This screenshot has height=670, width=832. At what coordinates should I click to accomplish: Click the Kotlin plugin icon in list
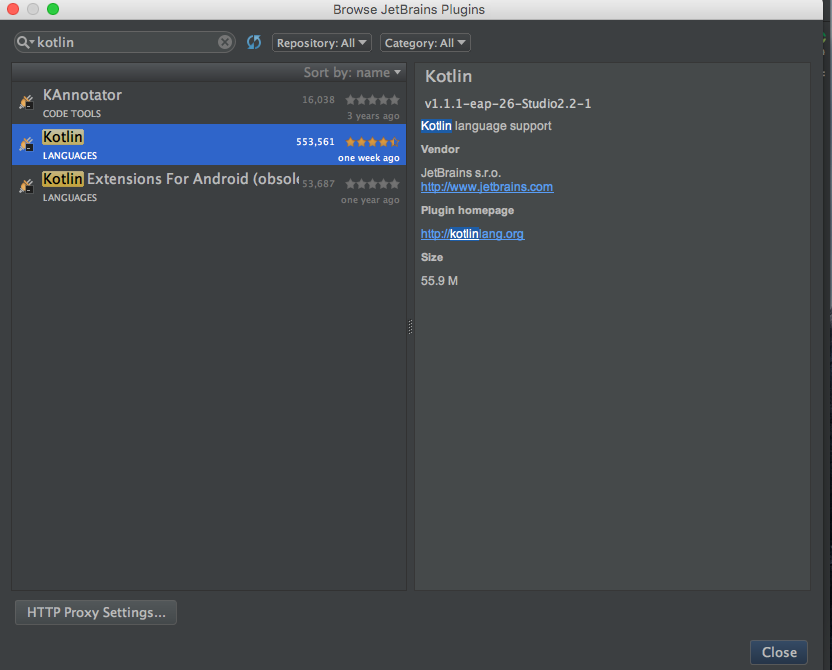(26, 144)
